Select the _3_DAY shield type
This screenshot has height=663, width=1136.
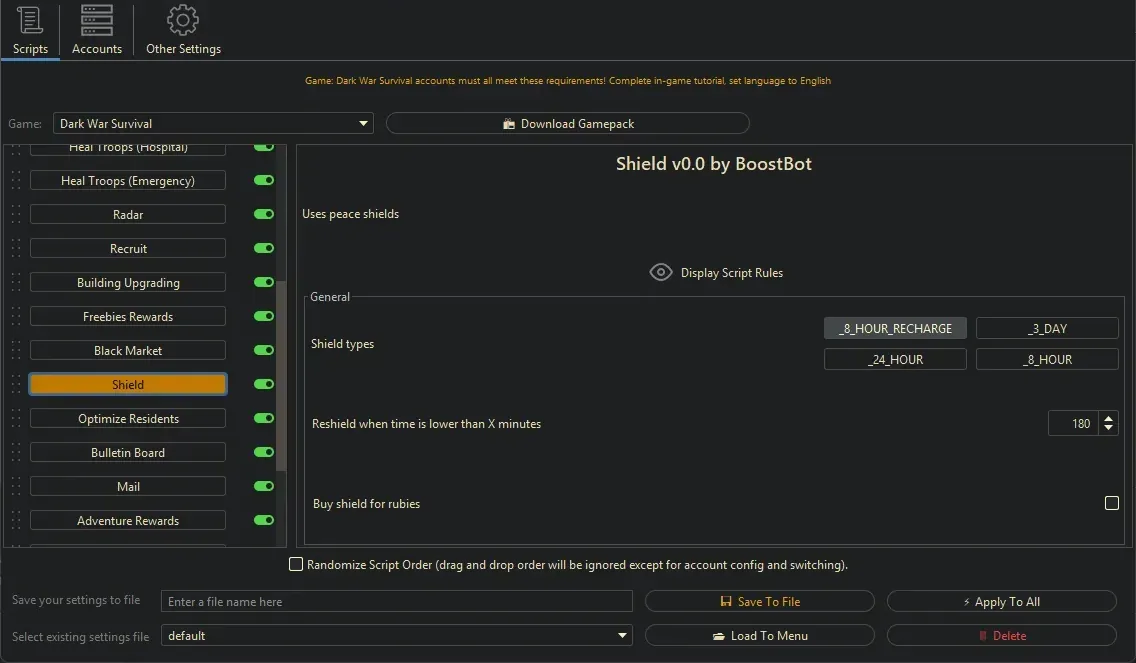(1047, 328)
